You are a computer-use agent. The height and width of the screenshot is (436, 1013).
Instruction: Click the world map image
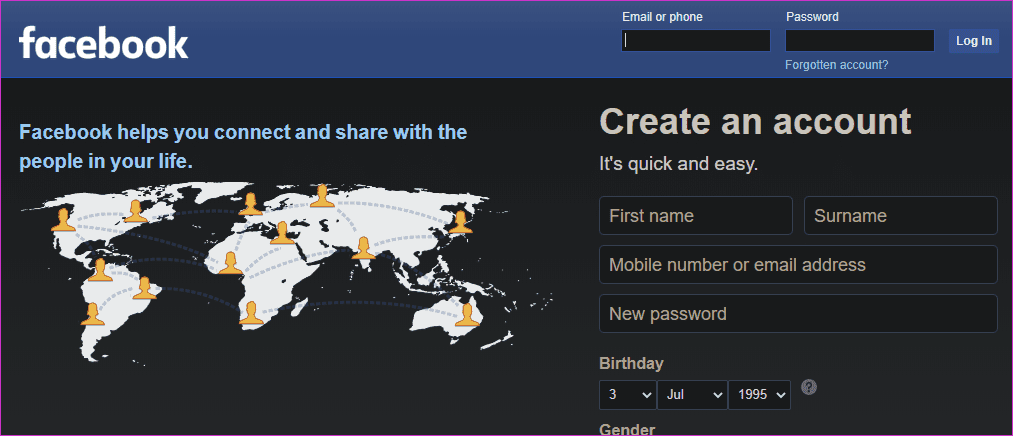[286, 273]
